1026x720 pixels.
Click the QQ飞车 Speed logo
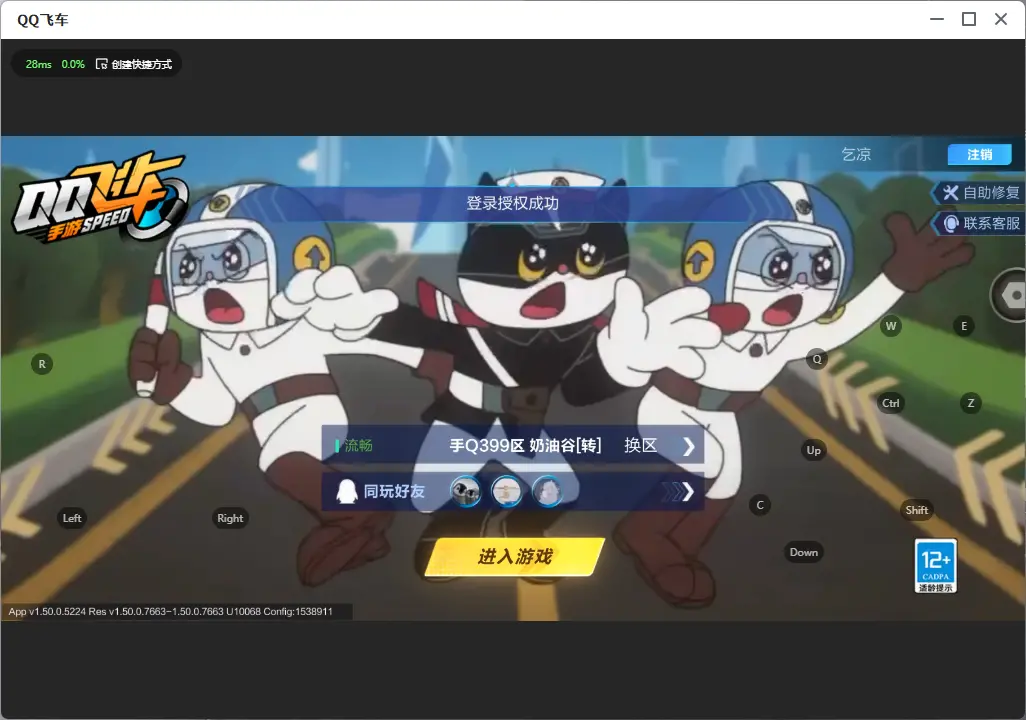[x=99, y=198]
